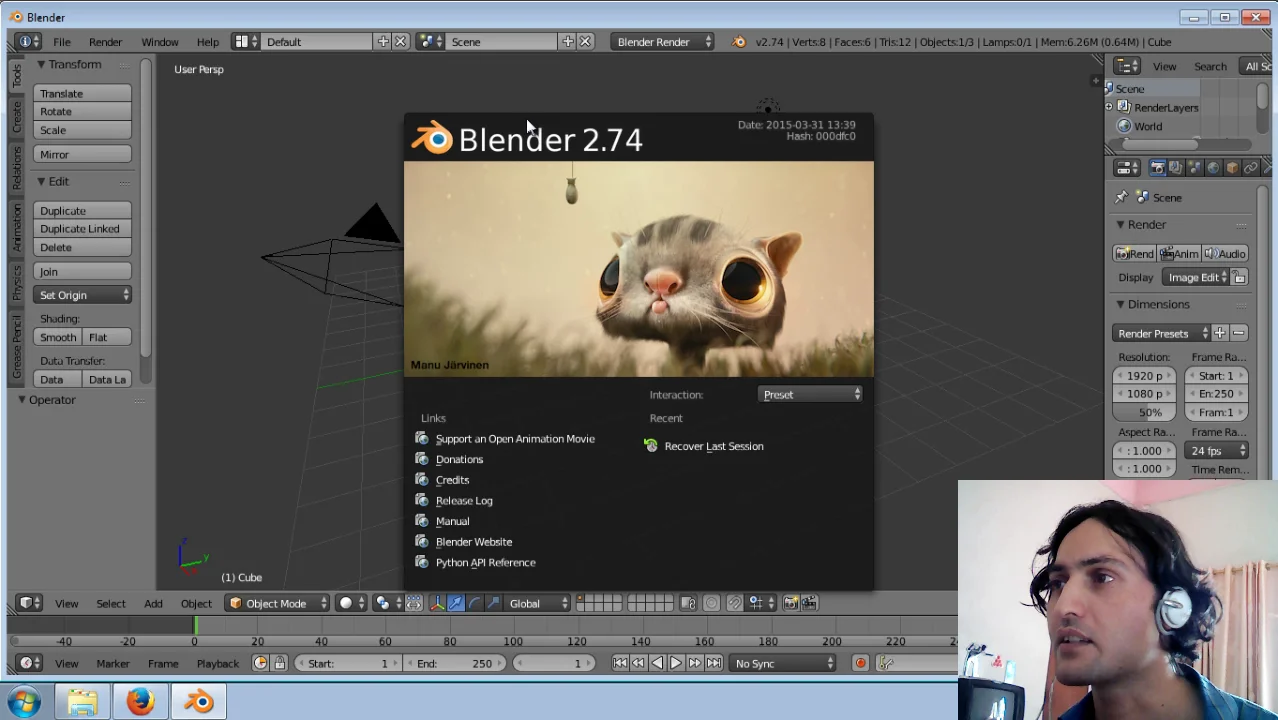The height and width of the screenshot is (720, 1278).
Task: Remove render preset with minus button
Action: tap(1238, 333)
